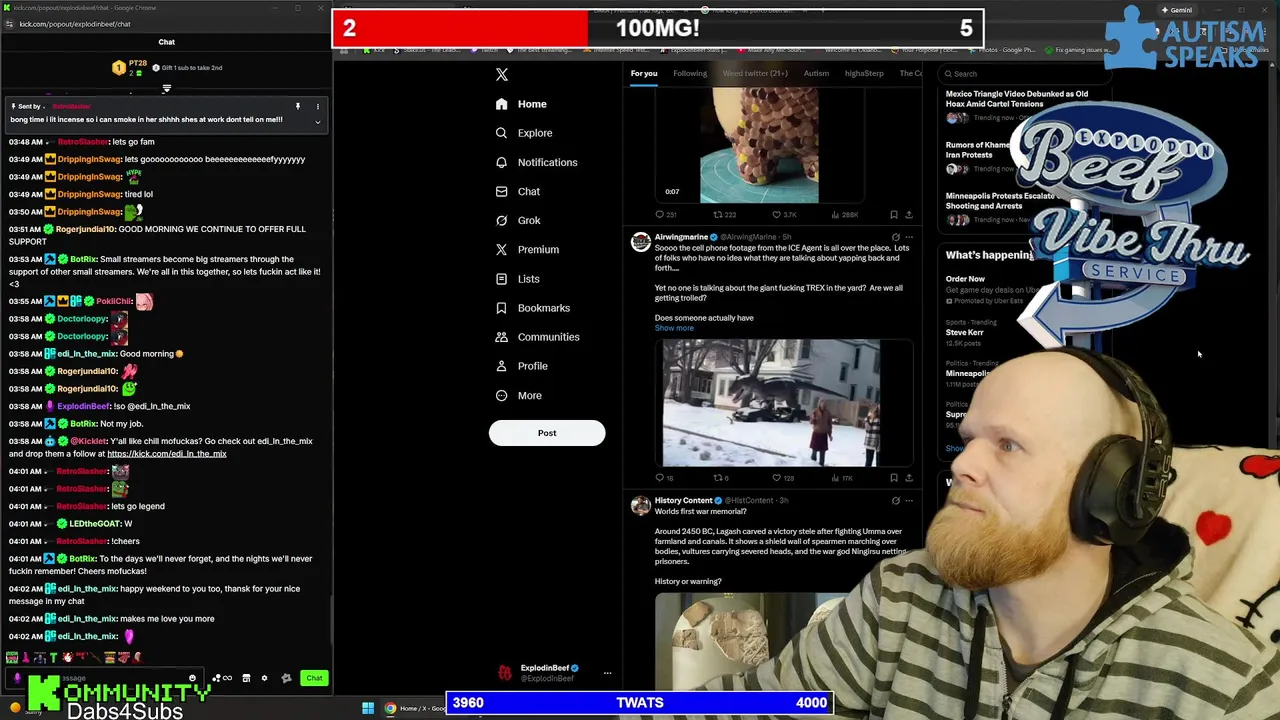This screenshot has height=720, width=1280.
Task: Open pinned message three-dot options
Action: pos(317,106)
